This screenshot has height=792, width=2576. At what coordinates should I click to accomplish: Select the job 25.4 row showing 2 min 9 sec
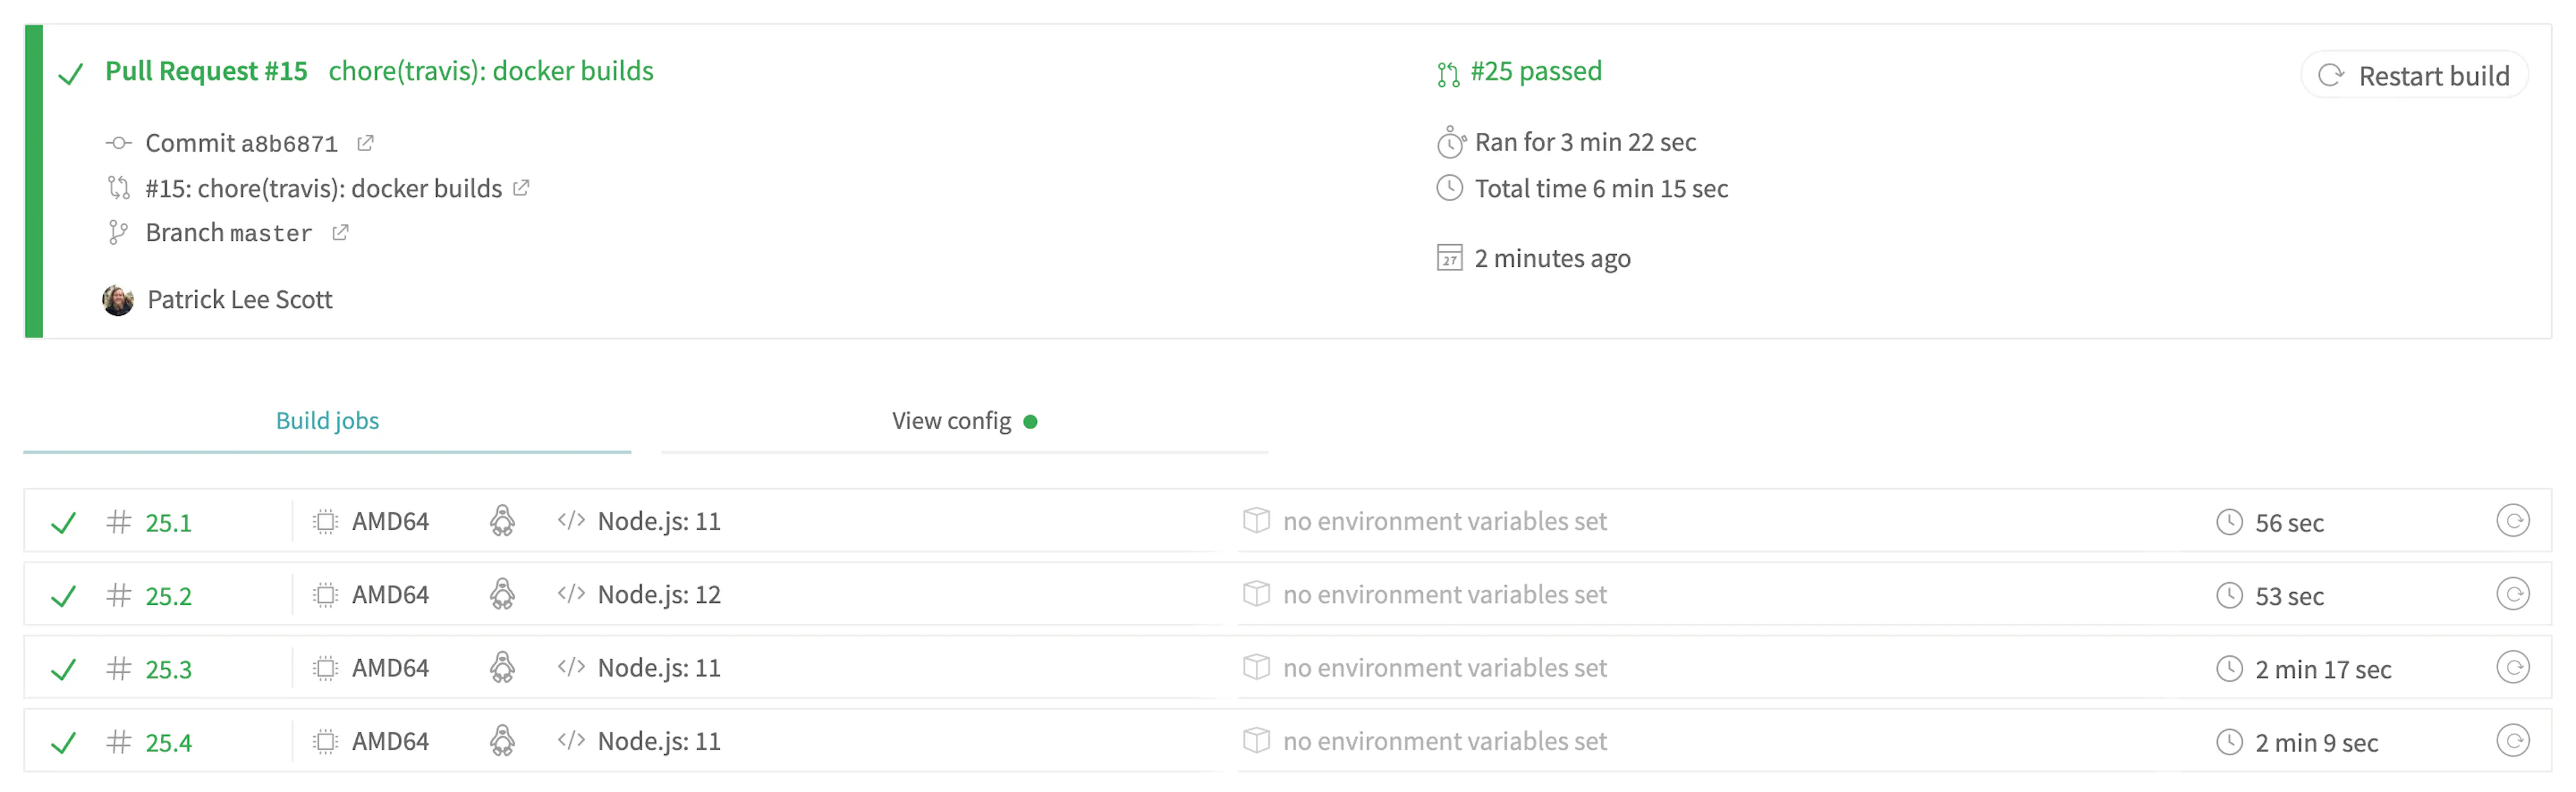[x=1287, y=741]
